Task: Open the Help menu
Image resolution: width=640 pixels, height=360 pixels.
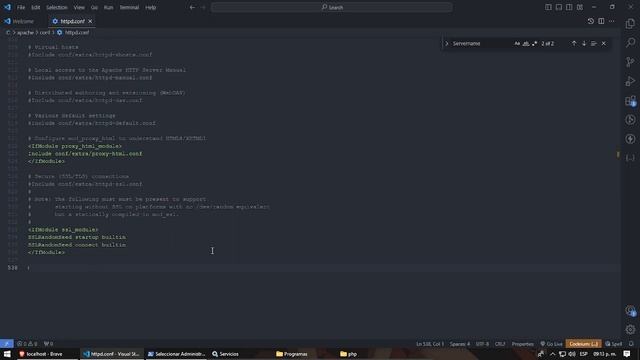Action: (151, 7)
